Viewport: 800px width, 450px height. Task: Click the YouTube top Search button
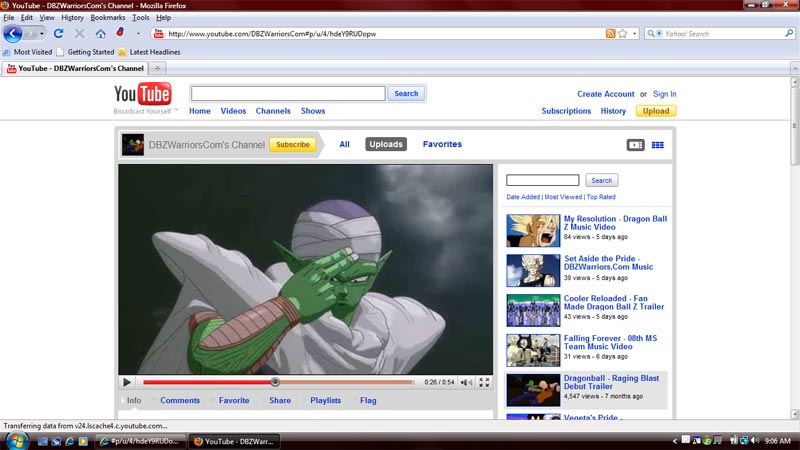pyautogui.click(x=406, y=94)
